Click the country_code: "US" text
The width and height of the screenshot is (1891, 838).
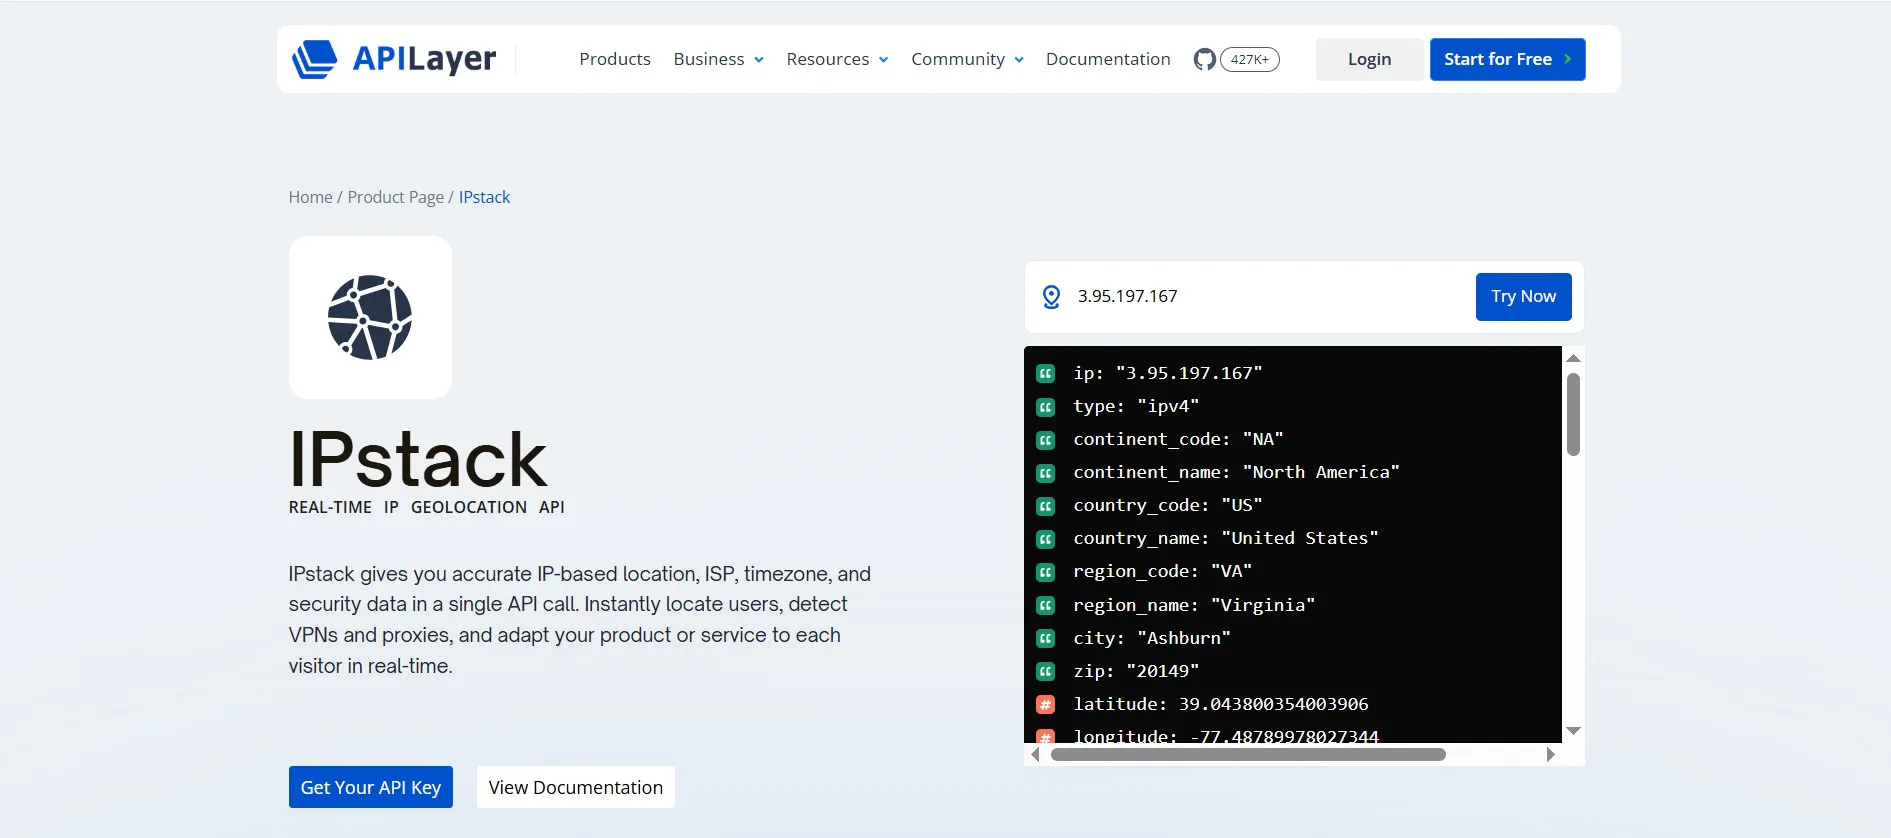pos(1168,505)
